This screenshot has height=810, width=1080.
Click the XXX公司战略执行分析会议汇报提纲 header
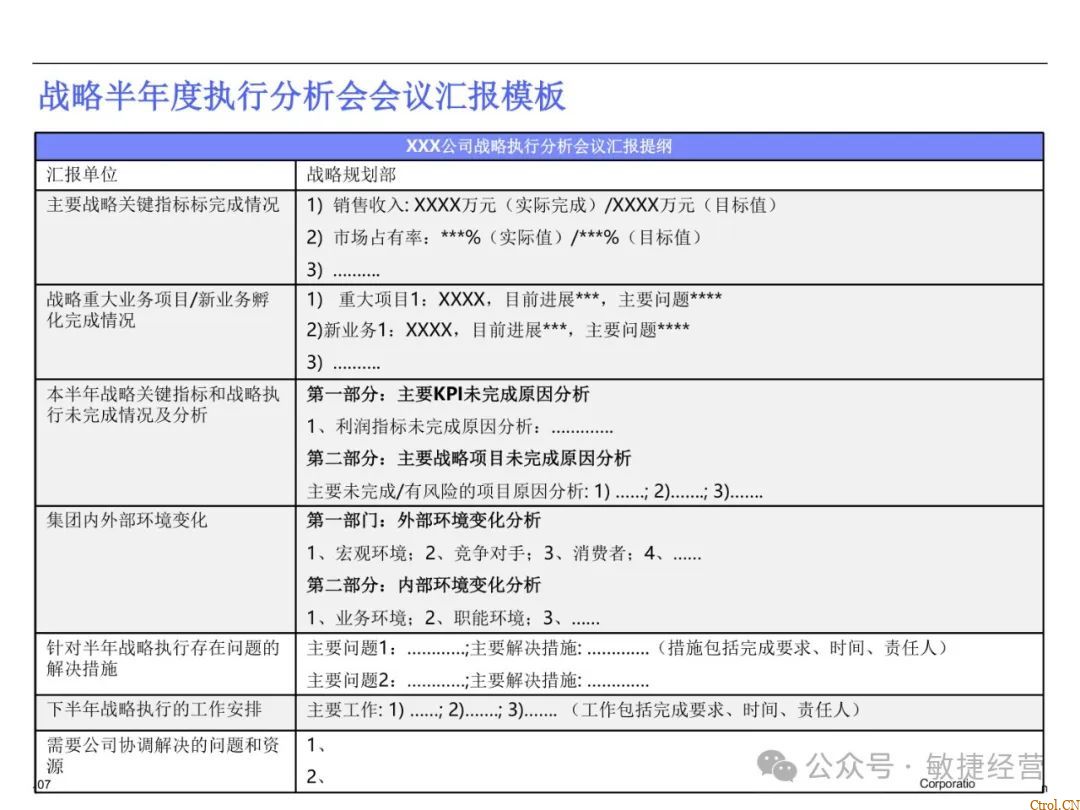click(540, 146)
